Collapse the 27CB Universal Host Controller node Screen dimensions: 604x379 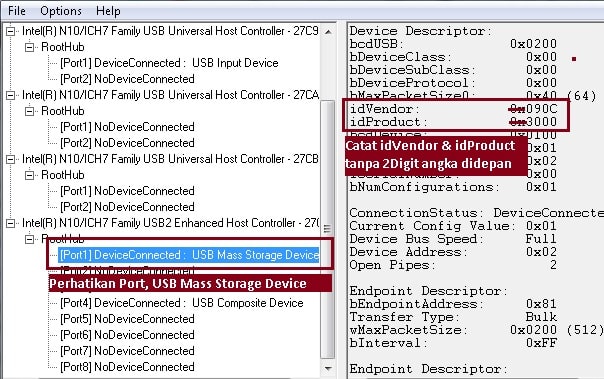click(11, 159)
